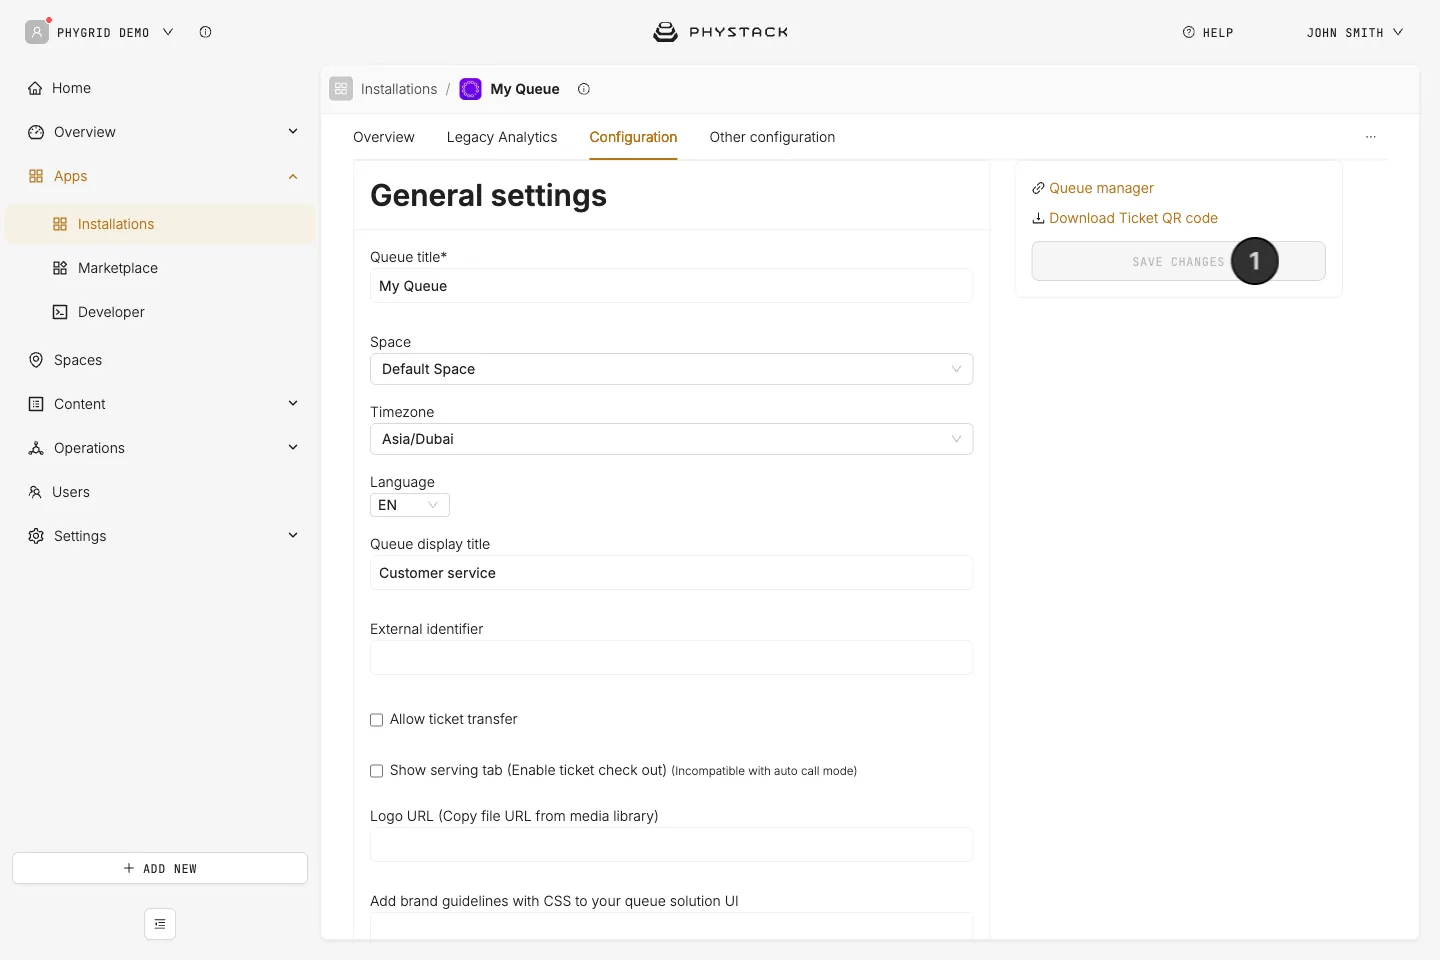
Task: Click the Logo URL input field
Action: [671, 845]
